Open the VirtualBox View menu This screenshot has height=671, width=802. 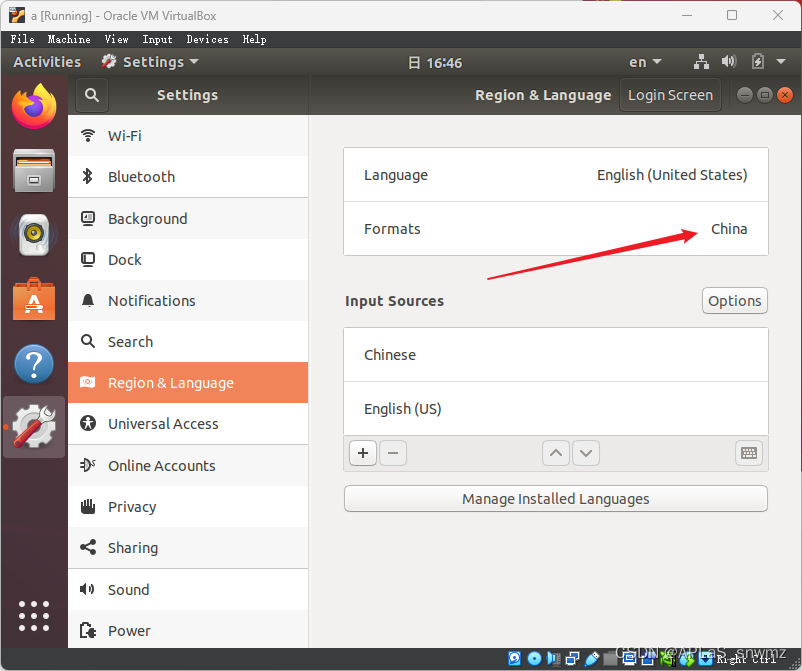tap(117, 39)
